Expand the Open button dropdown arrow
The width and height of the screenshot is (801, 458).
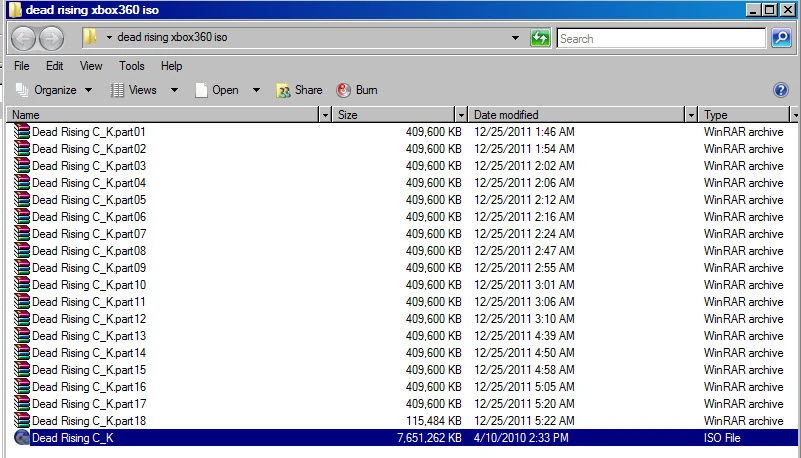pos(256,90)
